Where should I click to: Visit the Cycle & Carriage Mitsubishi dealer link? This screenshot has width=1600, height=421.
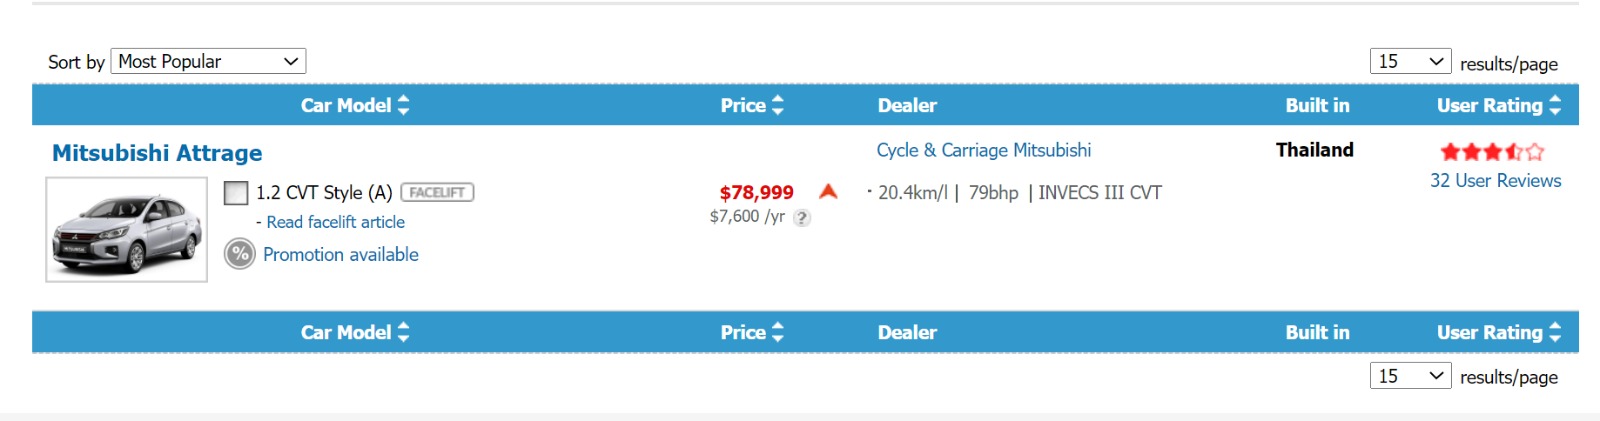(x=984, y=150)
